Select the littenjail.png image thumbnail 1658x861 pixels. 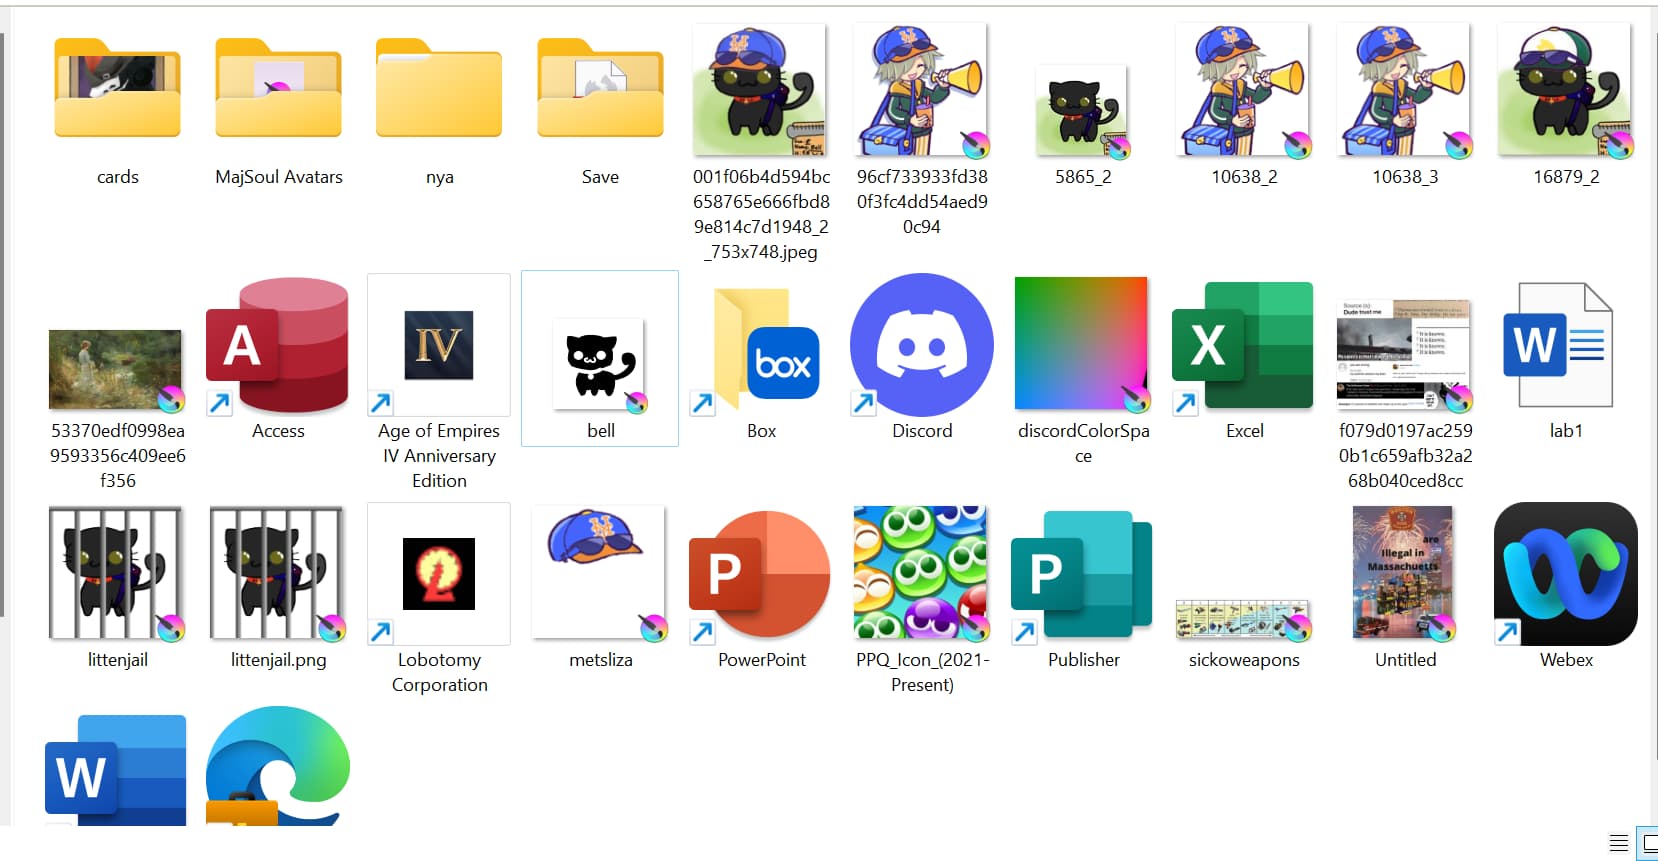278,573
